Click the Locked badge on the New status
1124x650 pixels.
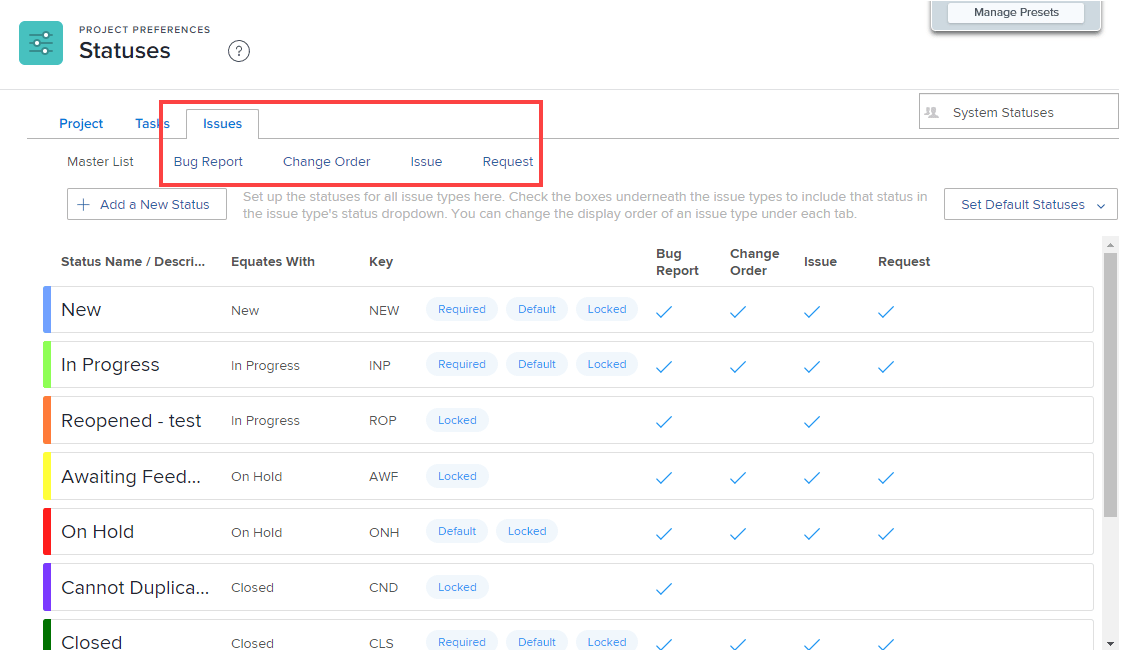606,309
